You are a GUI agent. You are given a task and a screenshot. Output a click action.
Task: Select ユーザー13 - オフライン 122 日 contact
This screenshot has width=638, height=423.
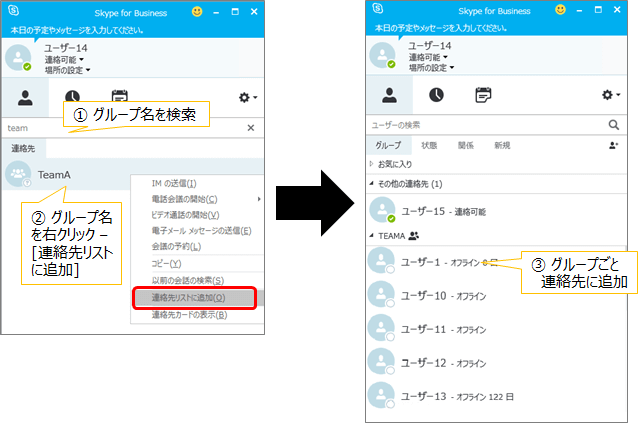tap(496, 396)
